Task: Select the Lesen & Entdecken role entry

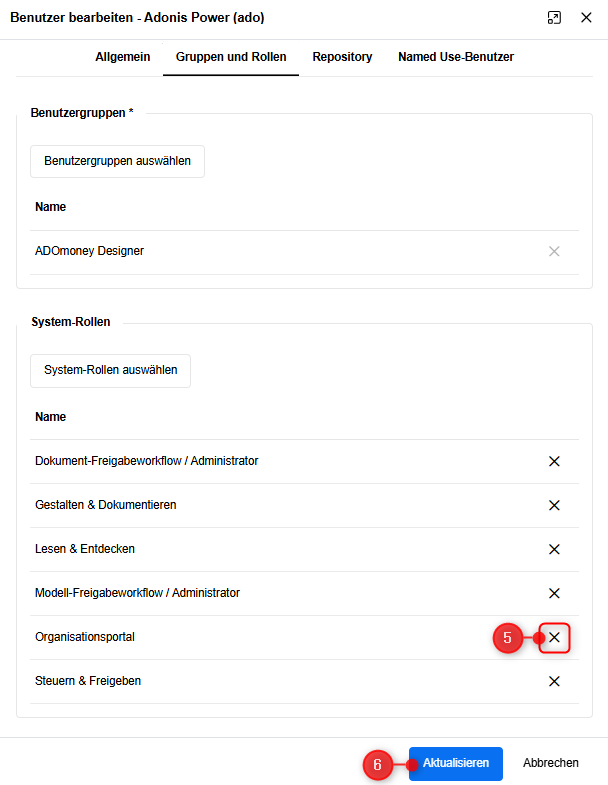Action: click(304, 549)
